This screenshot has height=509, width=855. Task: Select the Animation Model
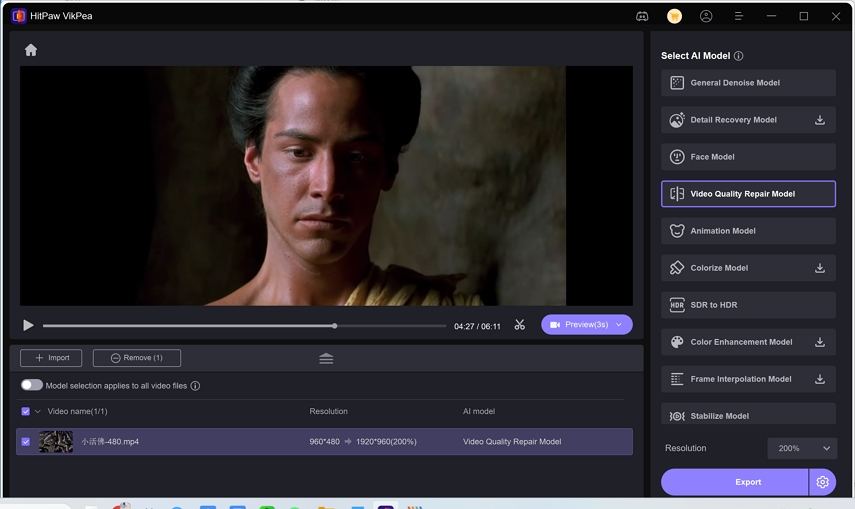tap(748, 231)
